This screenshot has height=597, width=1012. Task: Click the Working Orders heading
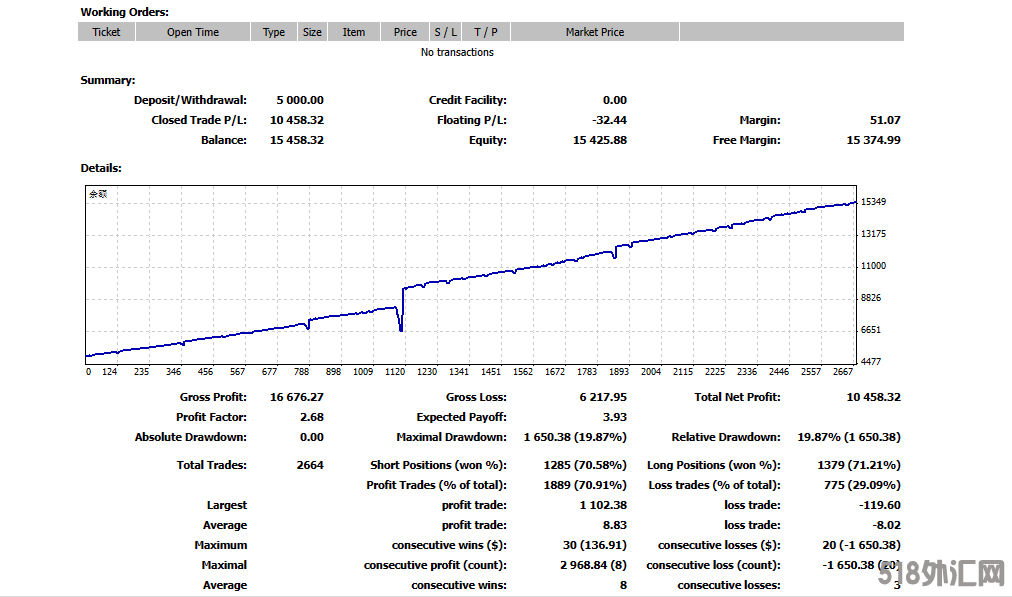(x=125, y=12)
